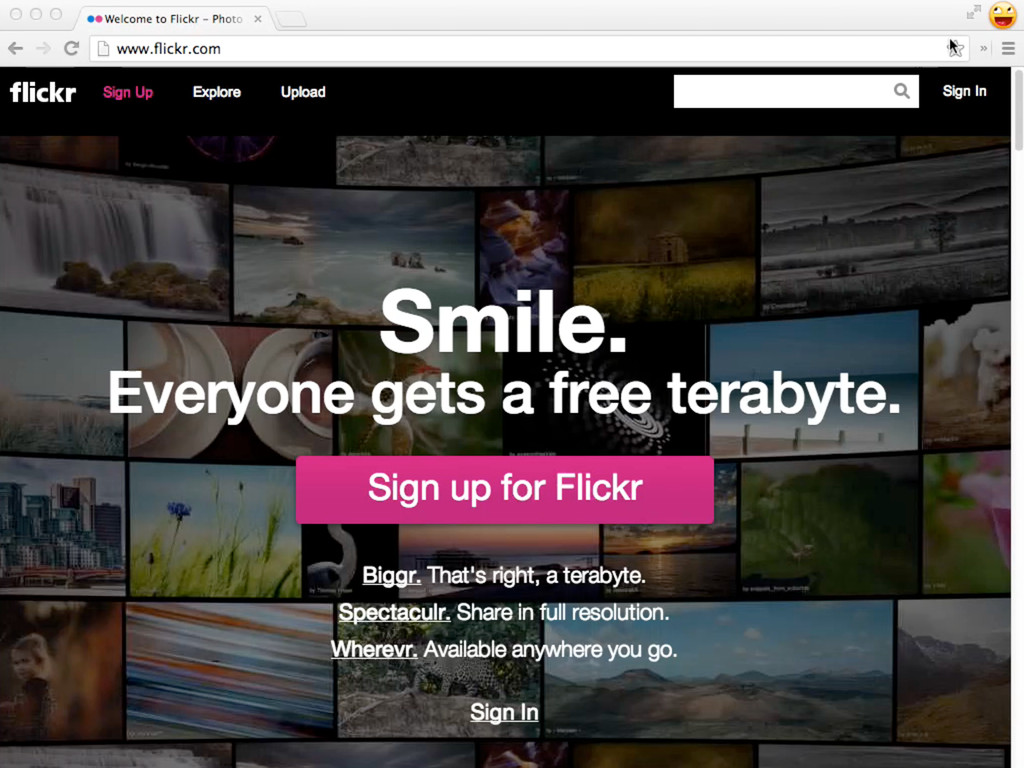Viewport: 1024px width, 768px height.
Task: Expand hidden extensions chevron in toolbar
Action: pyautogui.click(x=984, y=48)
